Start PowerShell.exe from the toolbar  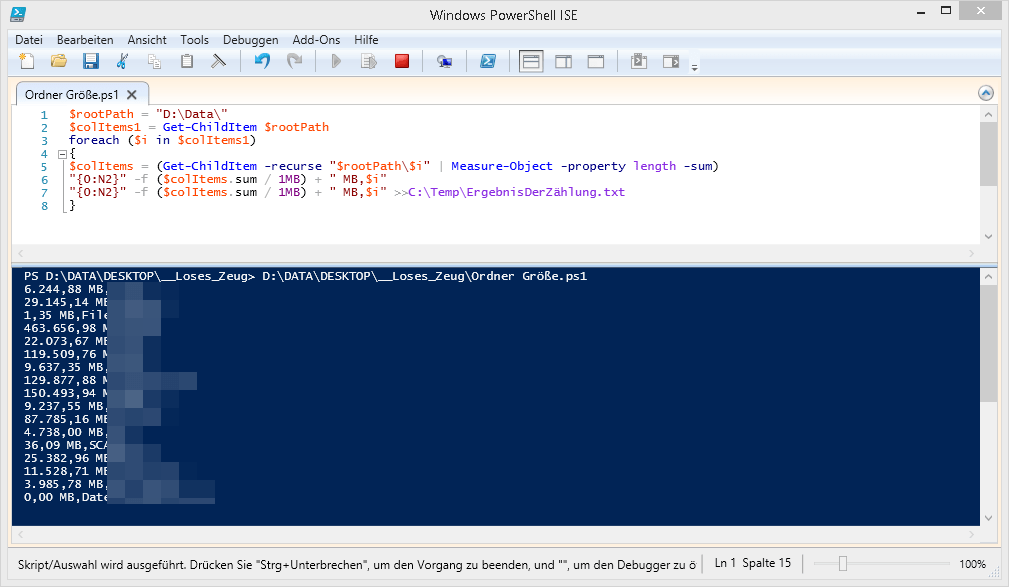click(488, 61)
